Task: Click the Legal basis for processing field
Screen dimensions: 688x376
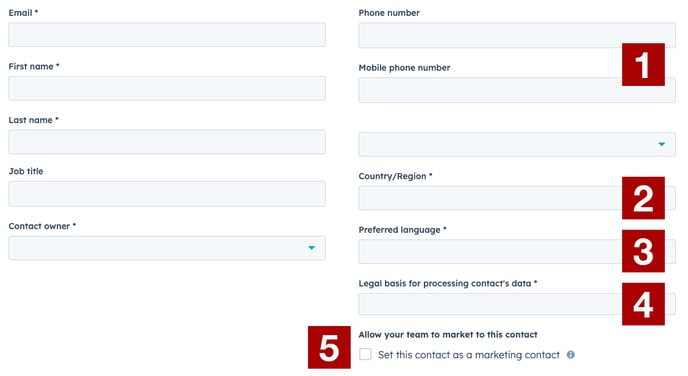Action: point(517,304)
